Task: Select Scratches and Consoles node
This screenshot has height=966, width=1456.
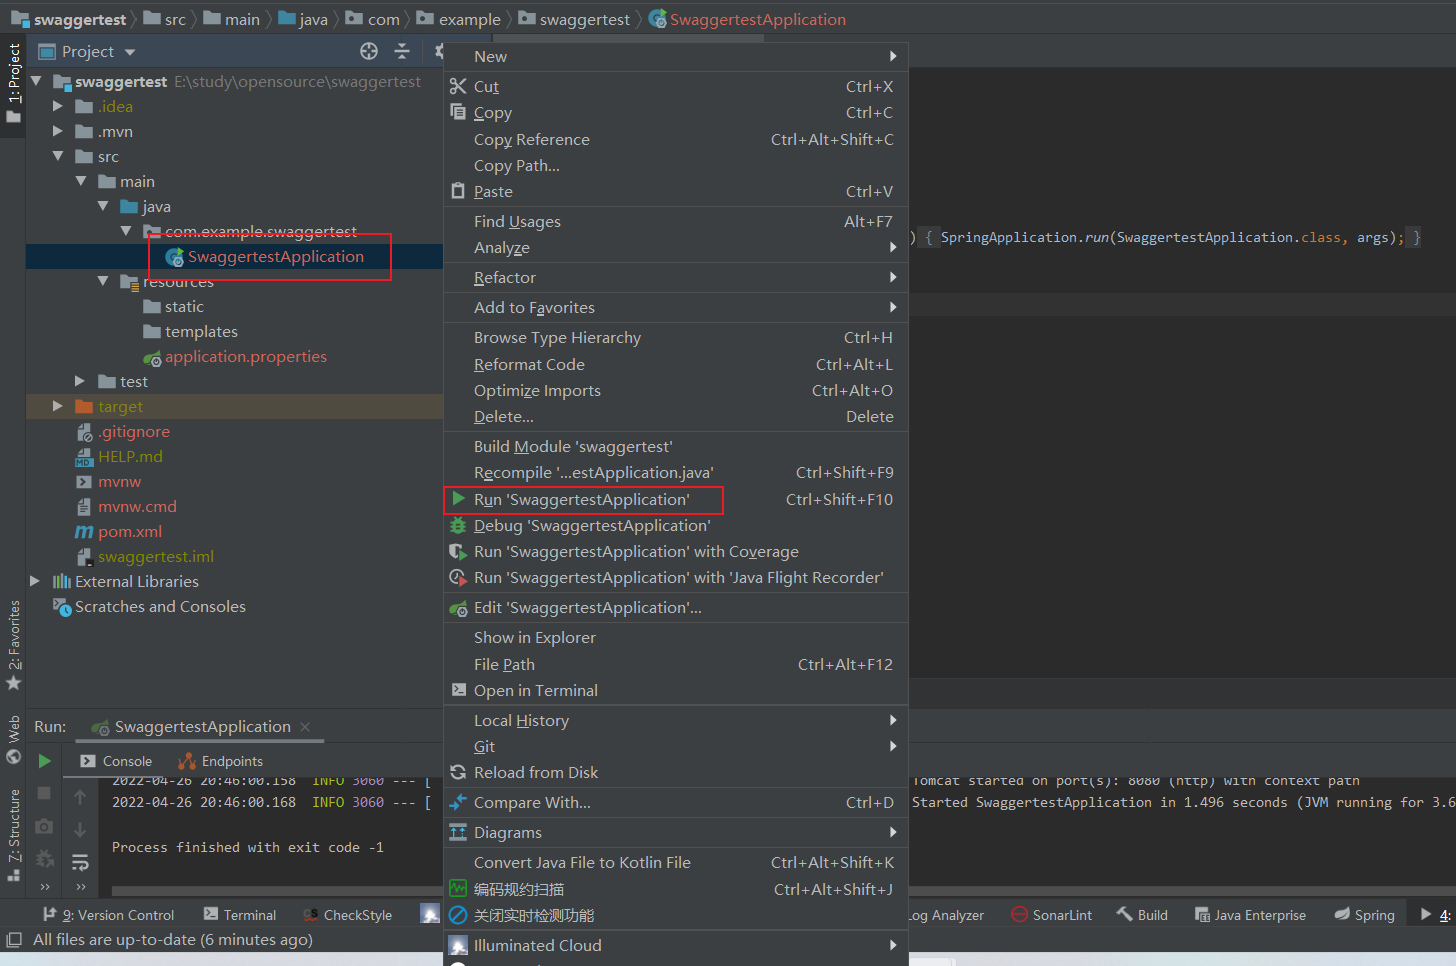Action: coord(149,607)
